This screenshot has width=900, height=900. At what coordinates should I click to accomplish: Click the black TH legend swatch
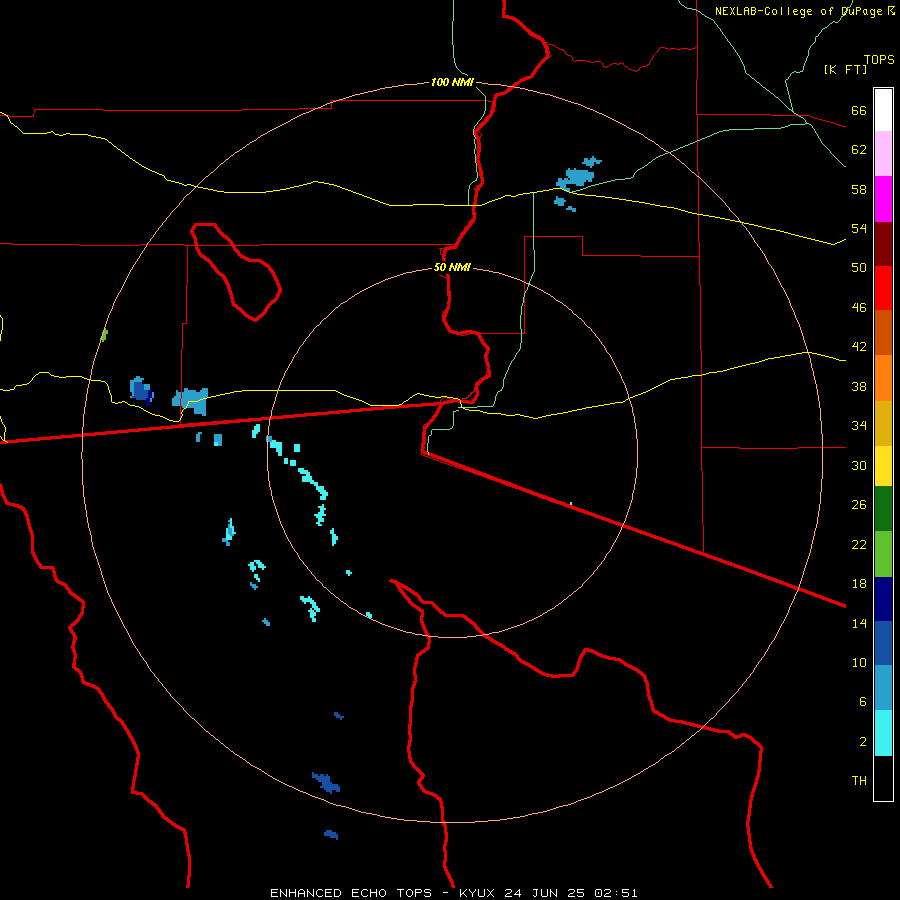pyautogui.click(x=883, y=778)
